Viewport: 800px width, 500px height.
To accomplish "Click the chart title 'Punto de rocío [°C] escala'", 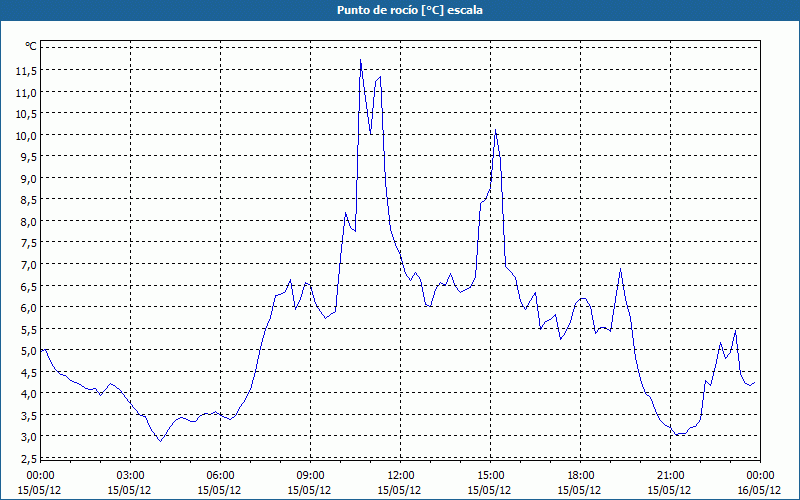I will point(410,10).
